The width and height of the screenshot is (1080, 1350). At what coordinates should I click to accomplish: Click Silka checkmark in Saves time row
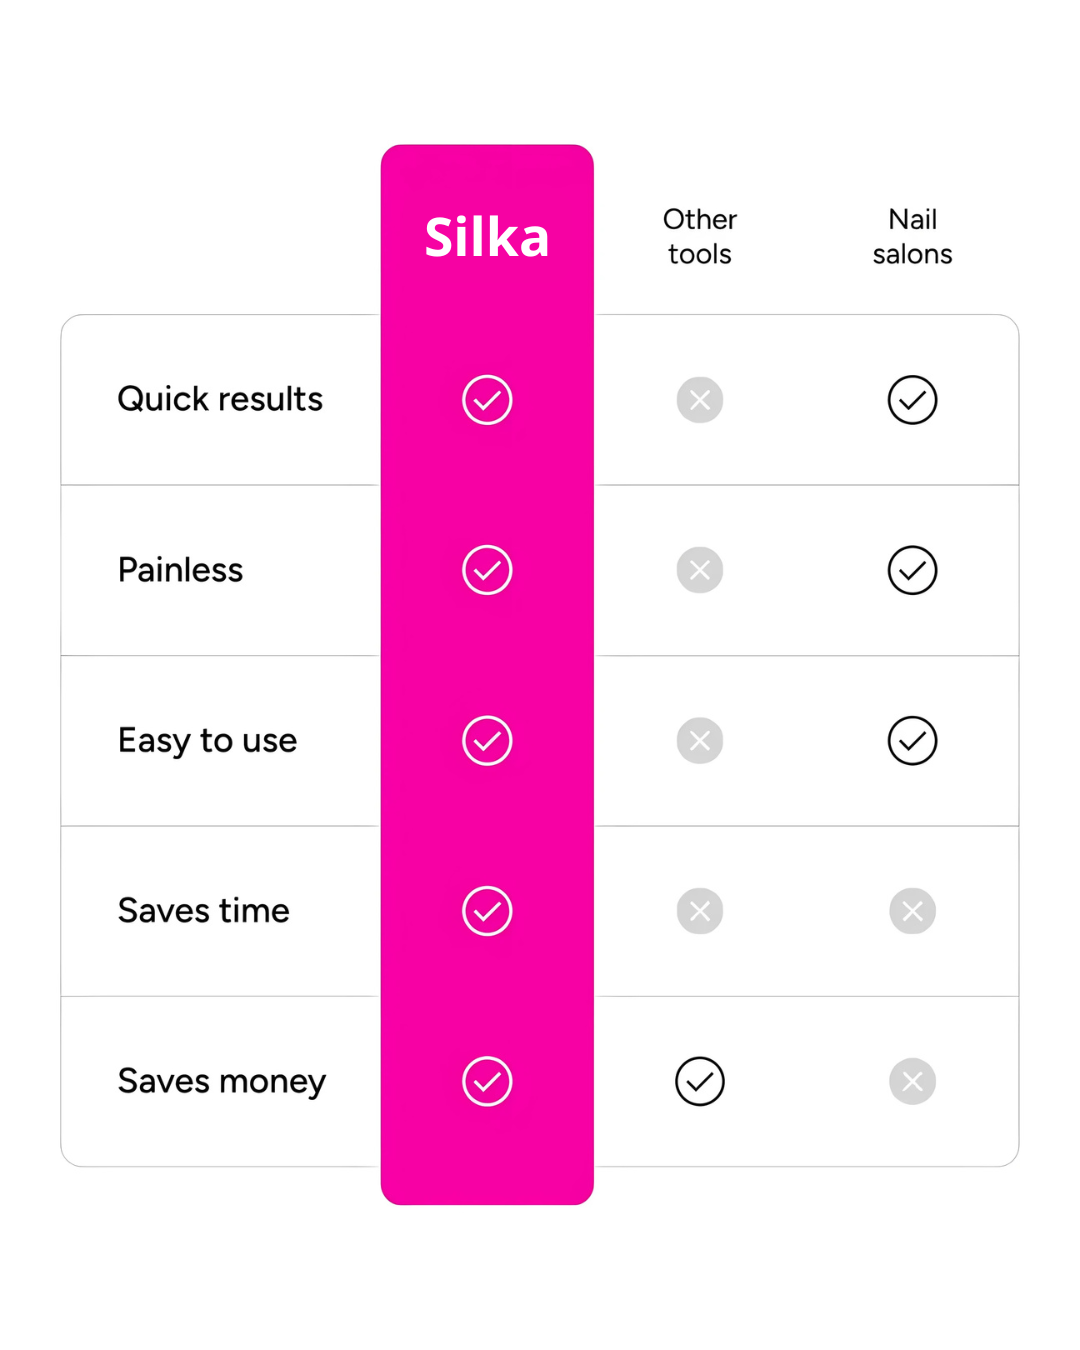coord(487,911)
